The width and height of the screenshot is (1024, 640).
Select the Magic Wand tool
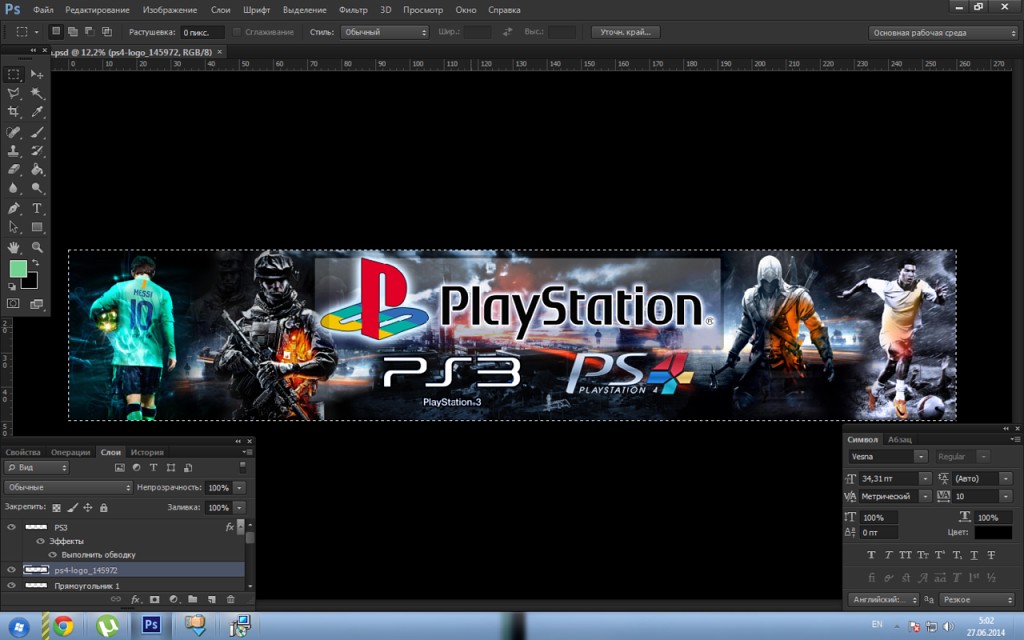(x=37, y=93)
